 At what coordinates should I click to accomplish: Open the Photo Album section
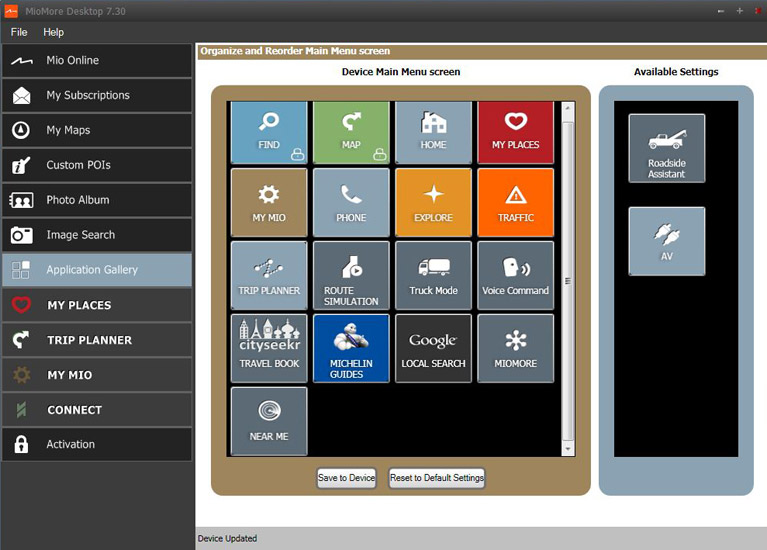point(97,200)
